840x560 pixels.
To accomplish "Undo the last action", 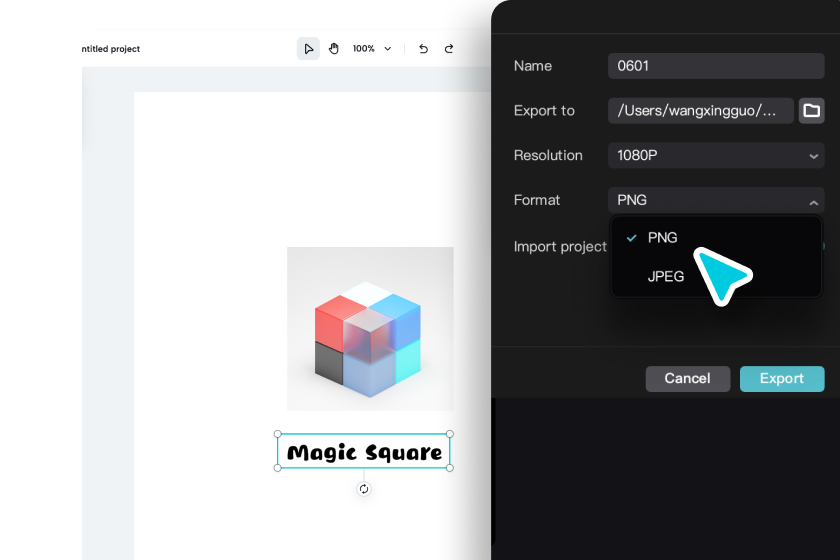I will (x=423, y=49).
